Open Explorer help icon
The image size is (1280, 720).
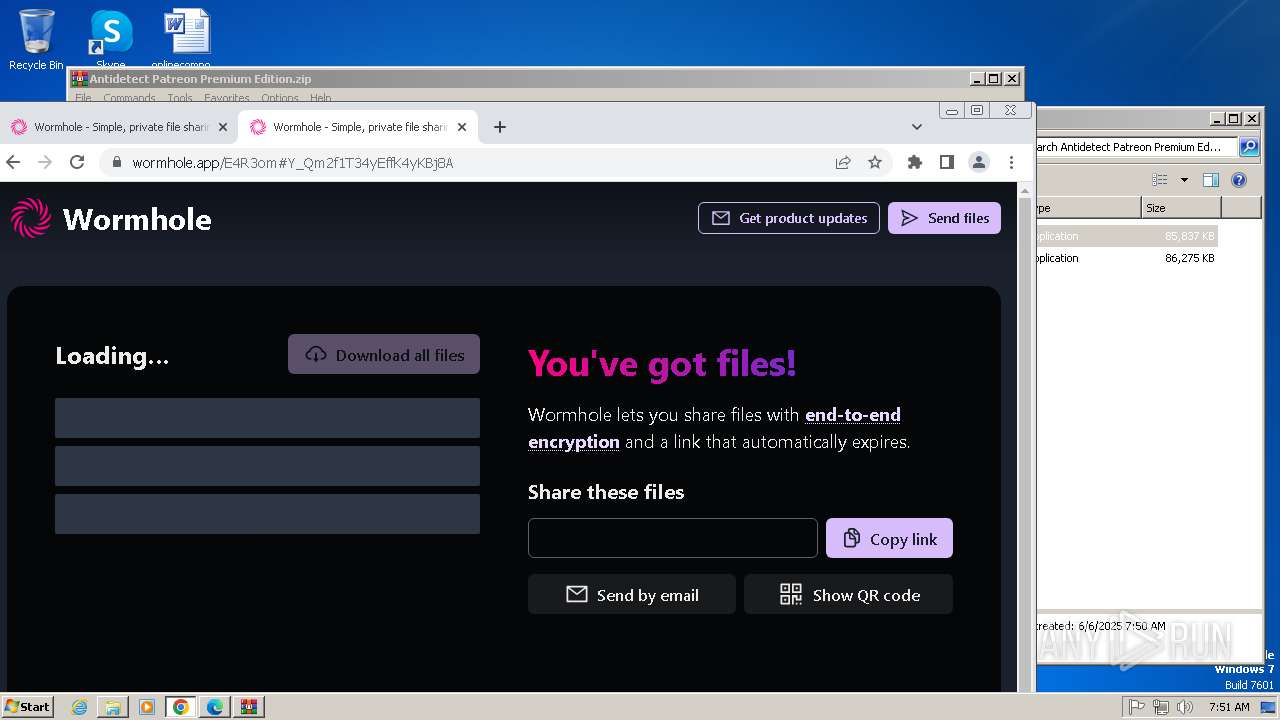(1239, 180)
